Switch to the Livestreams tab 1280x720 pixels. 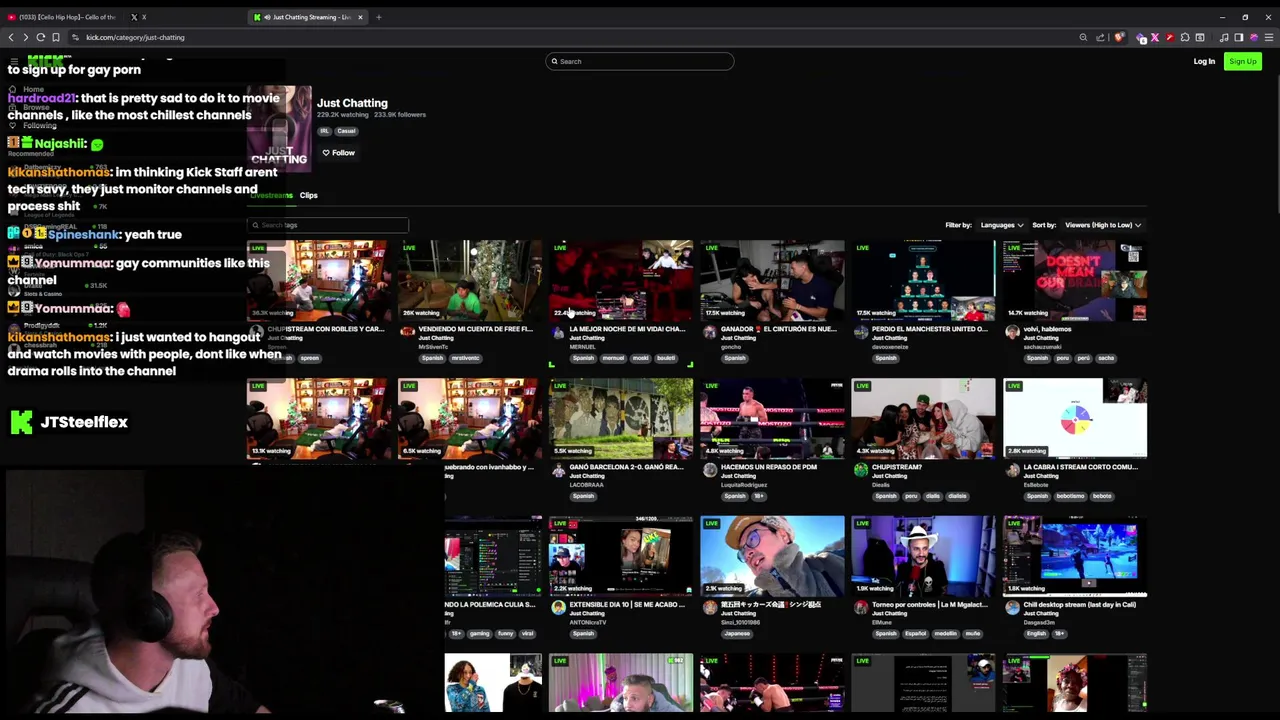pyautogui.click(x=271, y=196)
